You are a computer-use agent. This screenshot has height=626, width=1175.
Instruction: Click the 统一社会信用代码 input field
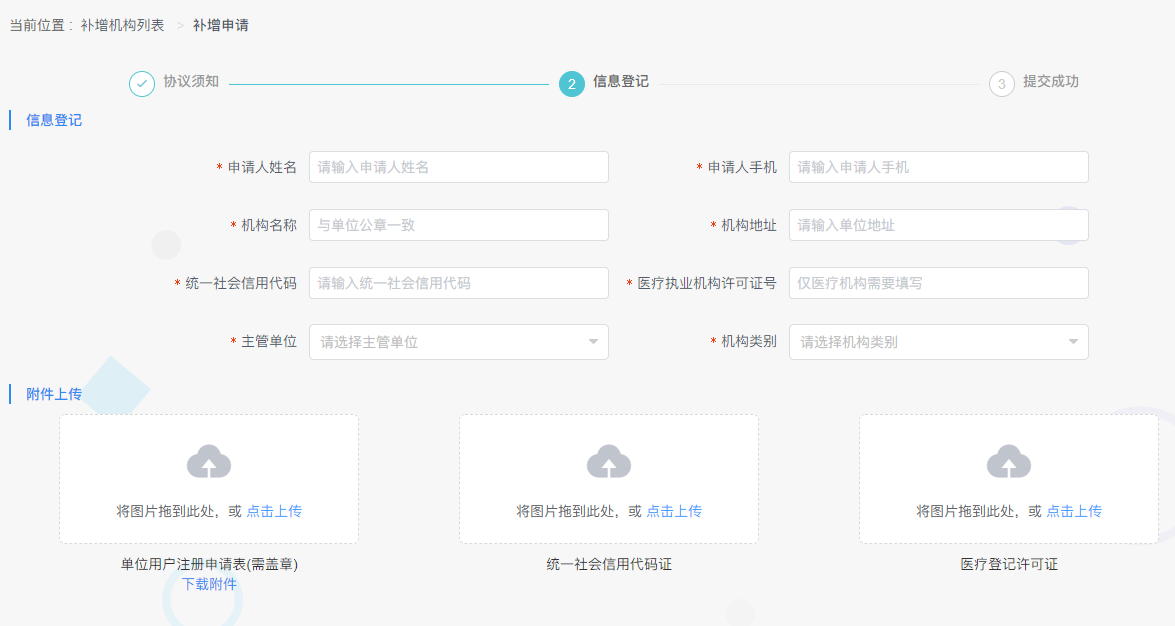pyautogui.click(x=459, y=283)
